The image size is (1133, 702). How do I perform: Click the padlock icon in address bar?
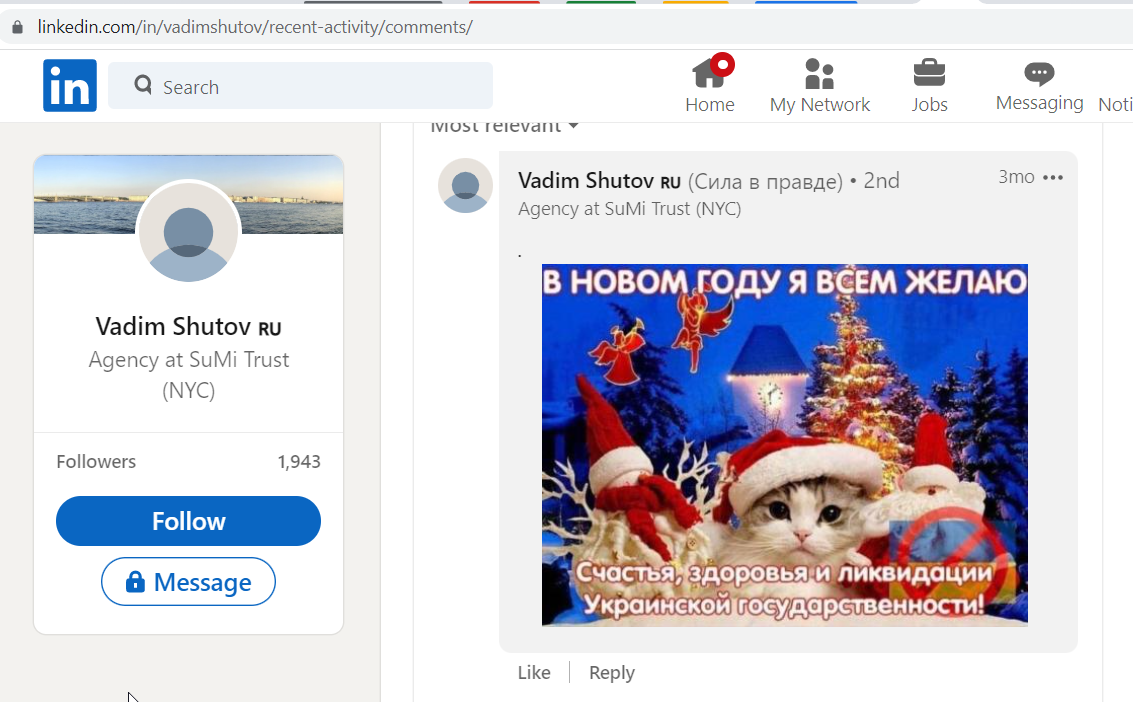click(x=17, y=27)
